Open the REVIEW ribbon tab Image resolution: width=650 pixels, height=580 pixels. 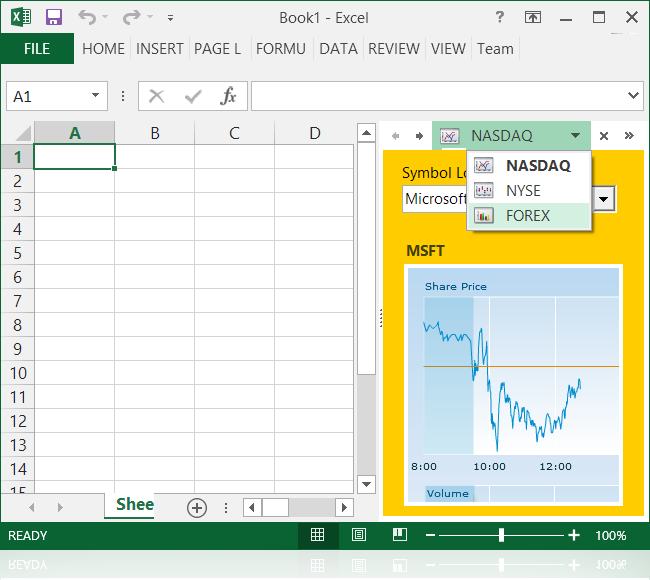[394, 49]
